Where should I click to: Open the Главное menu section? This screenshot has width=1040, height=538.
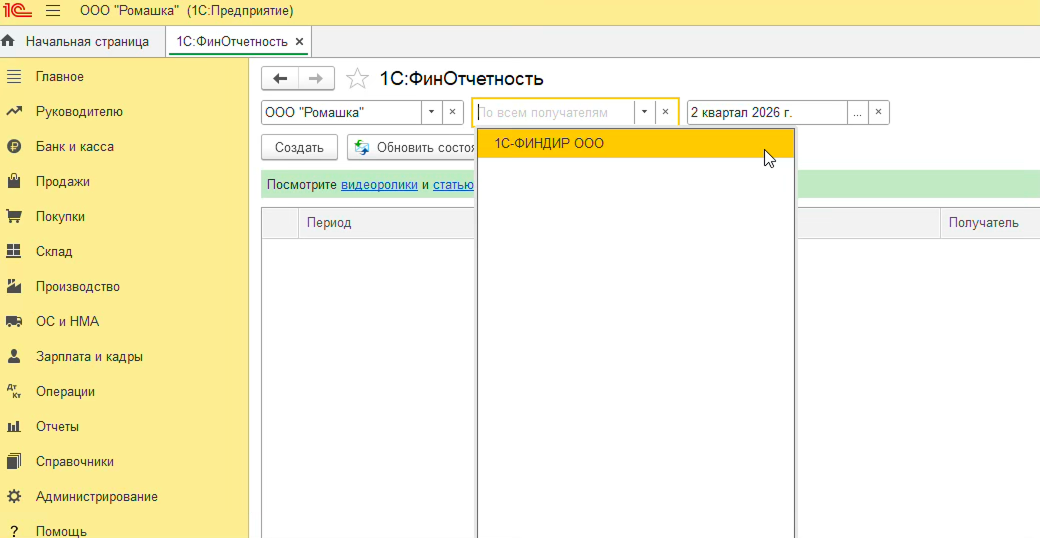[60, 77]
